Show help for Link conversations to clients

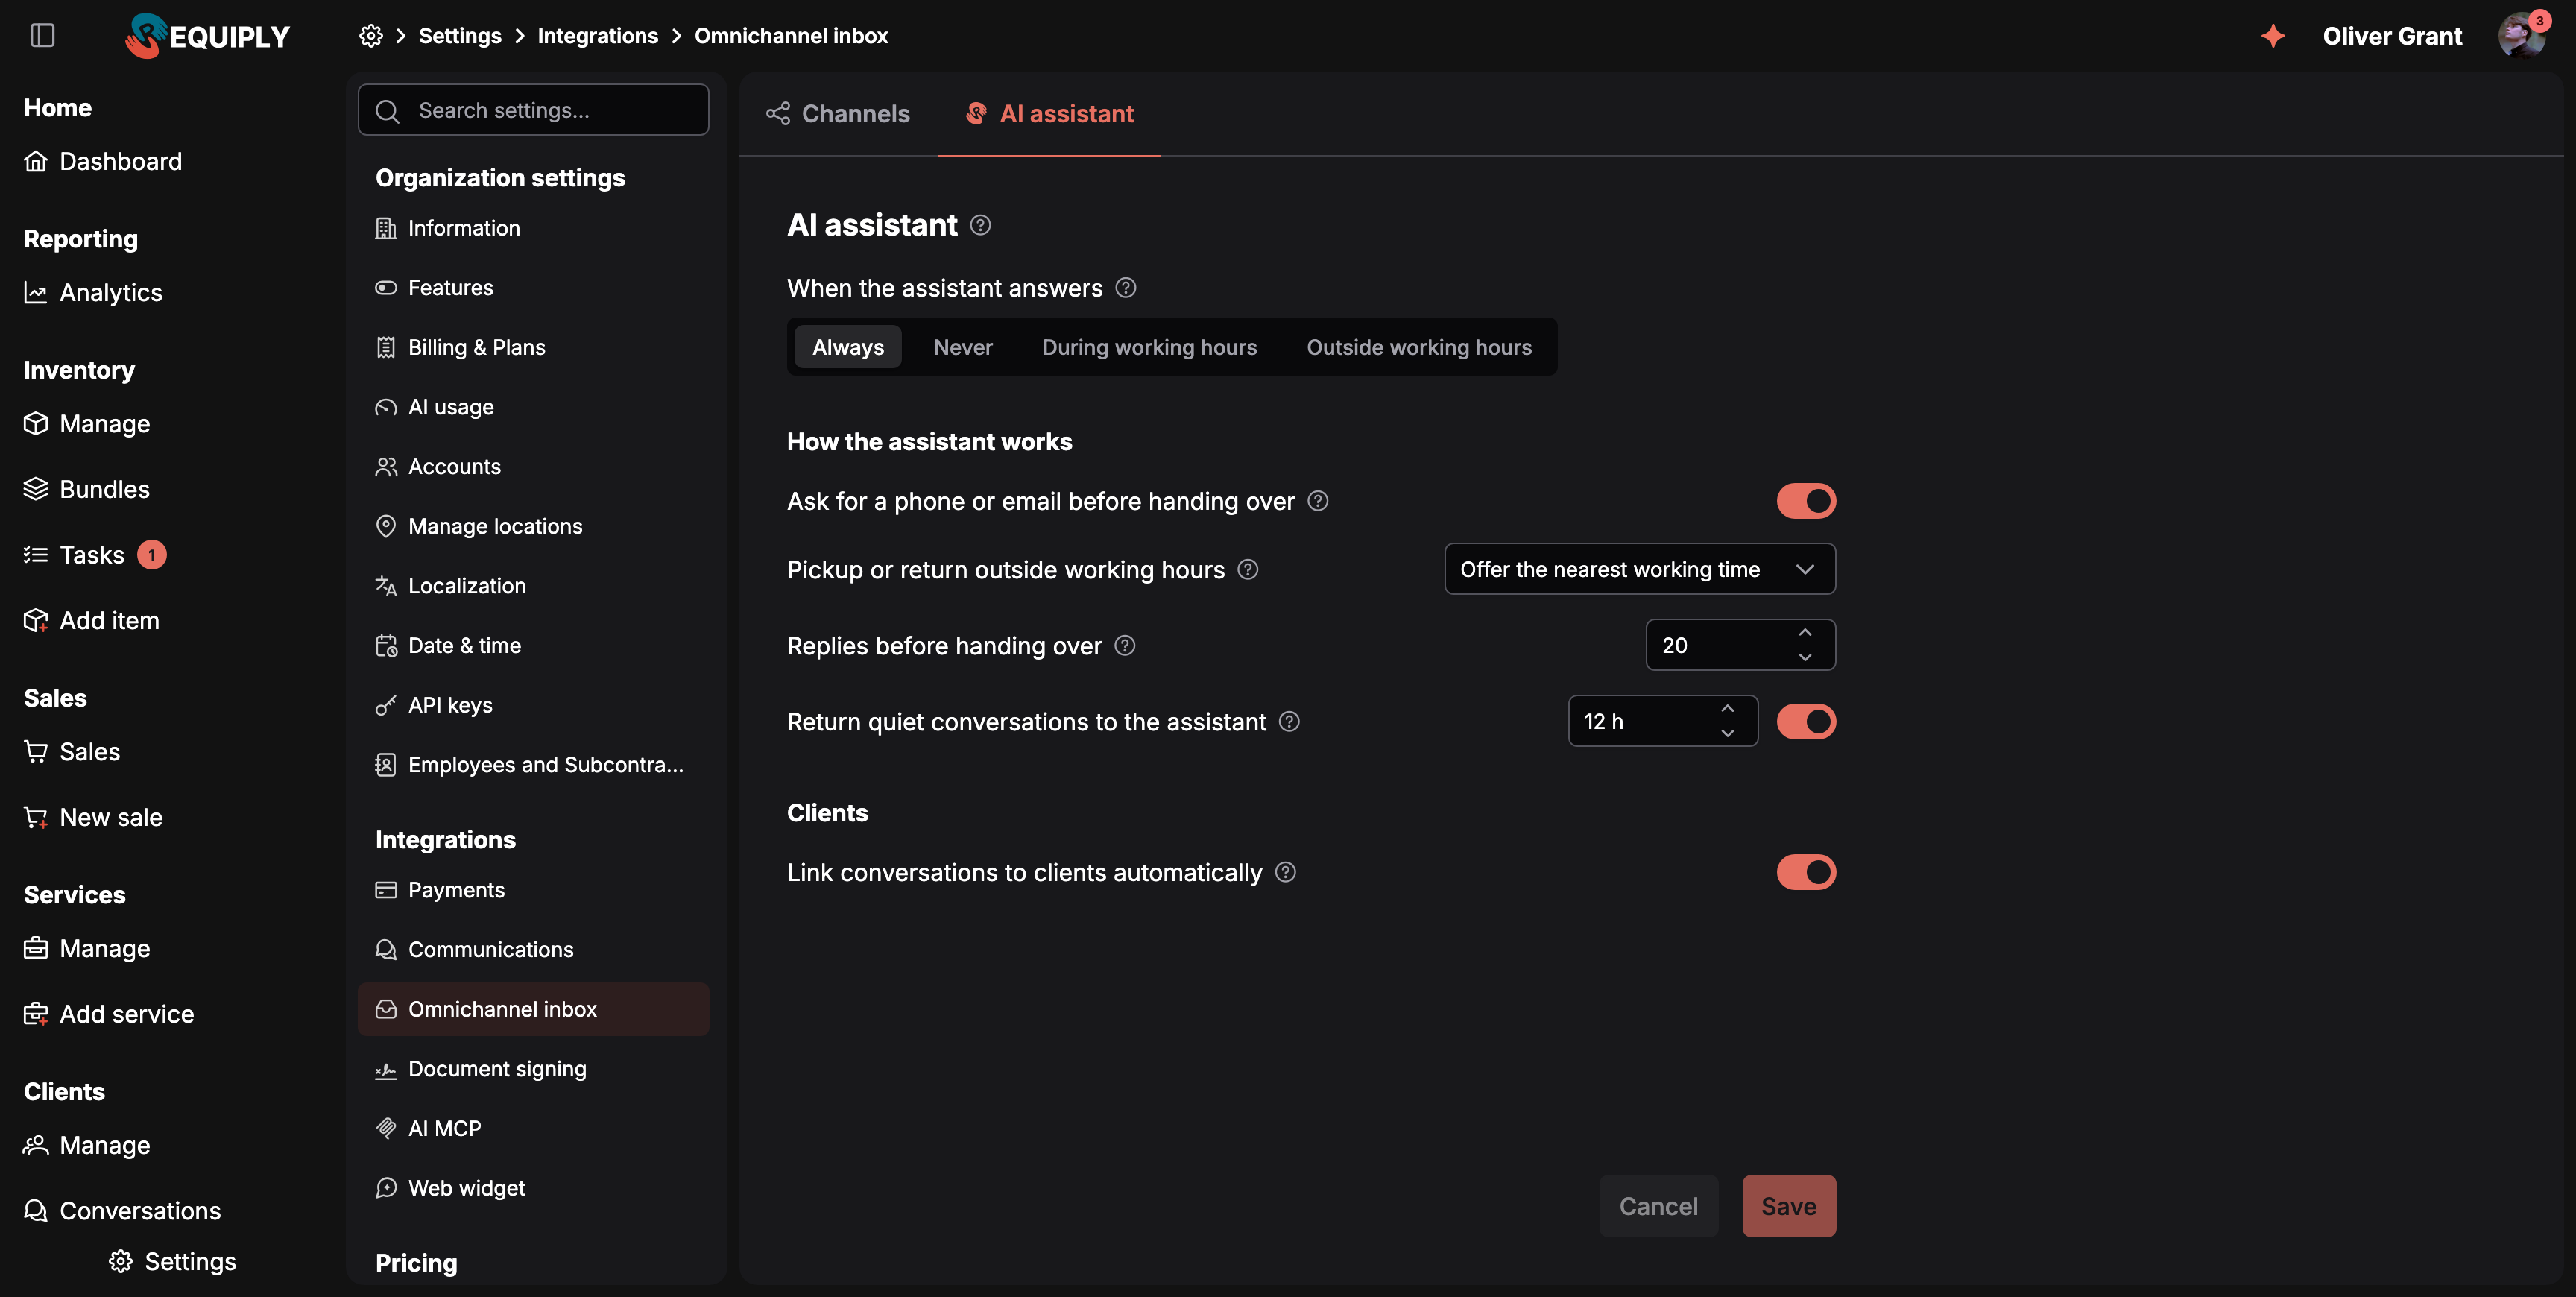1286,872
